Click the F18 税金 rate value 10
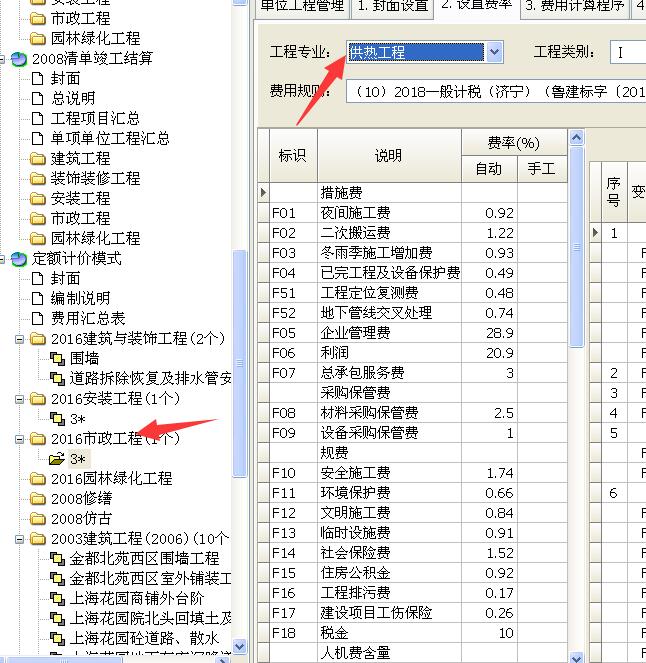Viewport: 646px width, 663px height. pyautogui.click(x=489, y=633)
